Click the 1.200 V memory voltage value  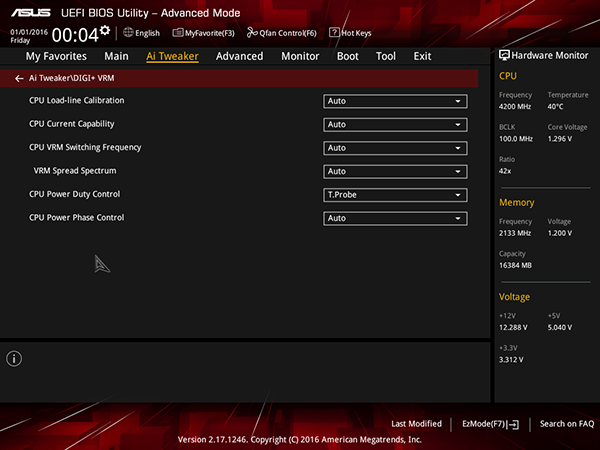coord(560,233)
